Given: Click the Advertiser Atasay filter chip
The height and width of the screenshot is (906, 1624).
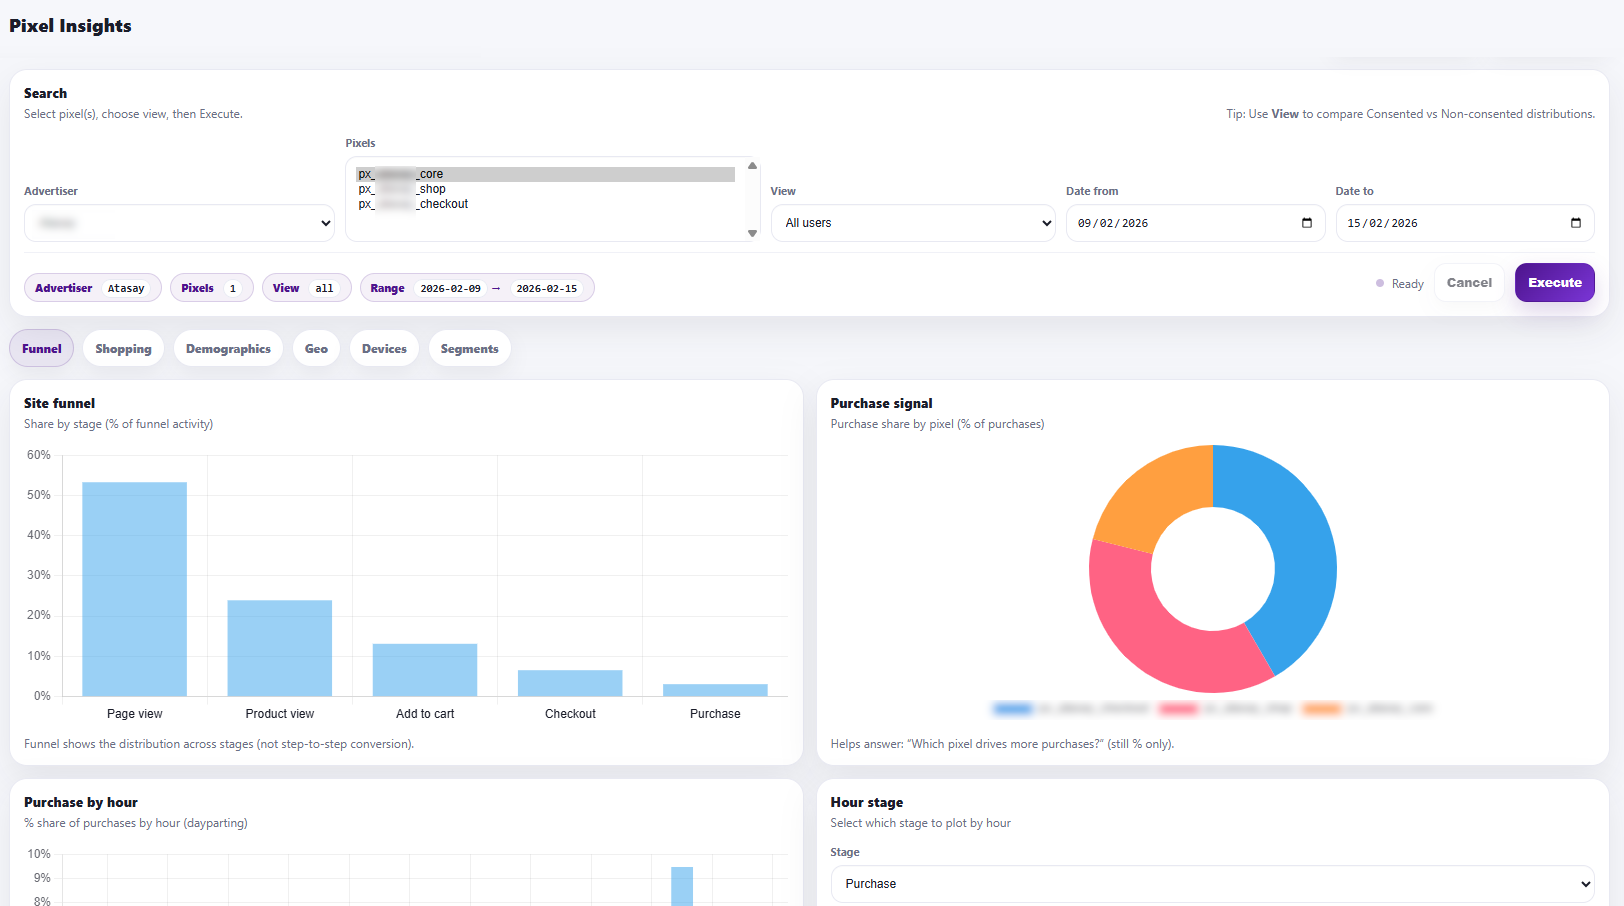Looking at the screenshot, I should click(x=92, y=288).
